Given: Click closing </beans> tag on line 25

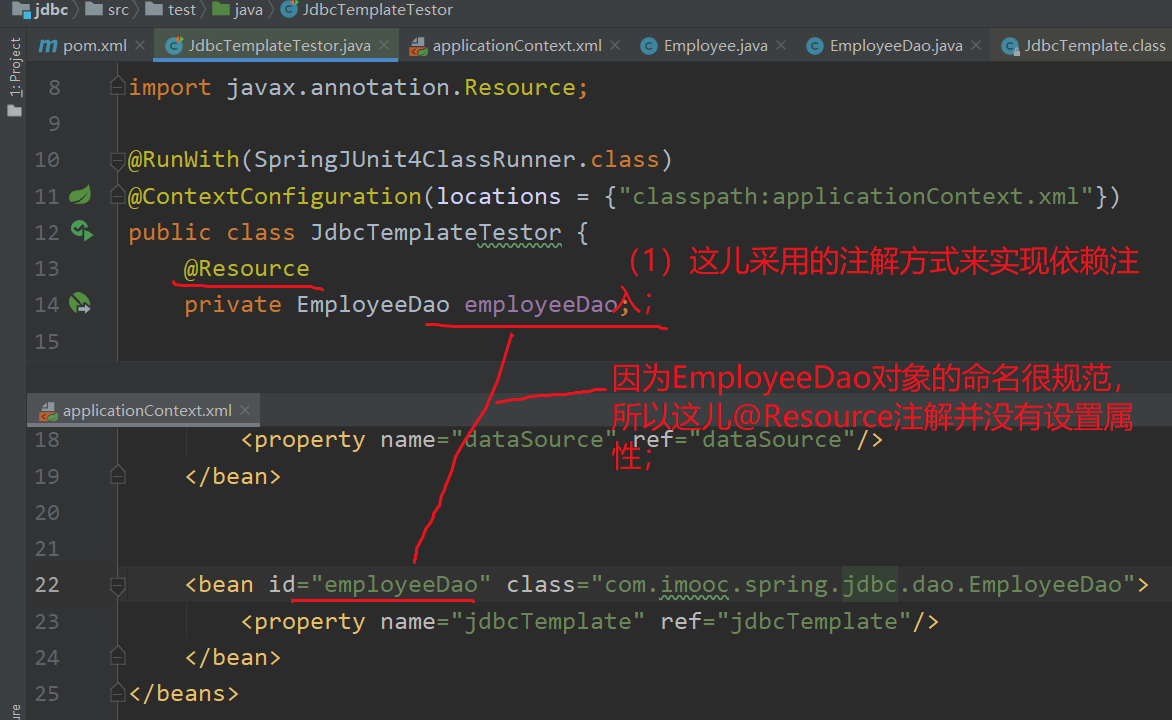Looking at the screenshot, I should tap(184, 693).
